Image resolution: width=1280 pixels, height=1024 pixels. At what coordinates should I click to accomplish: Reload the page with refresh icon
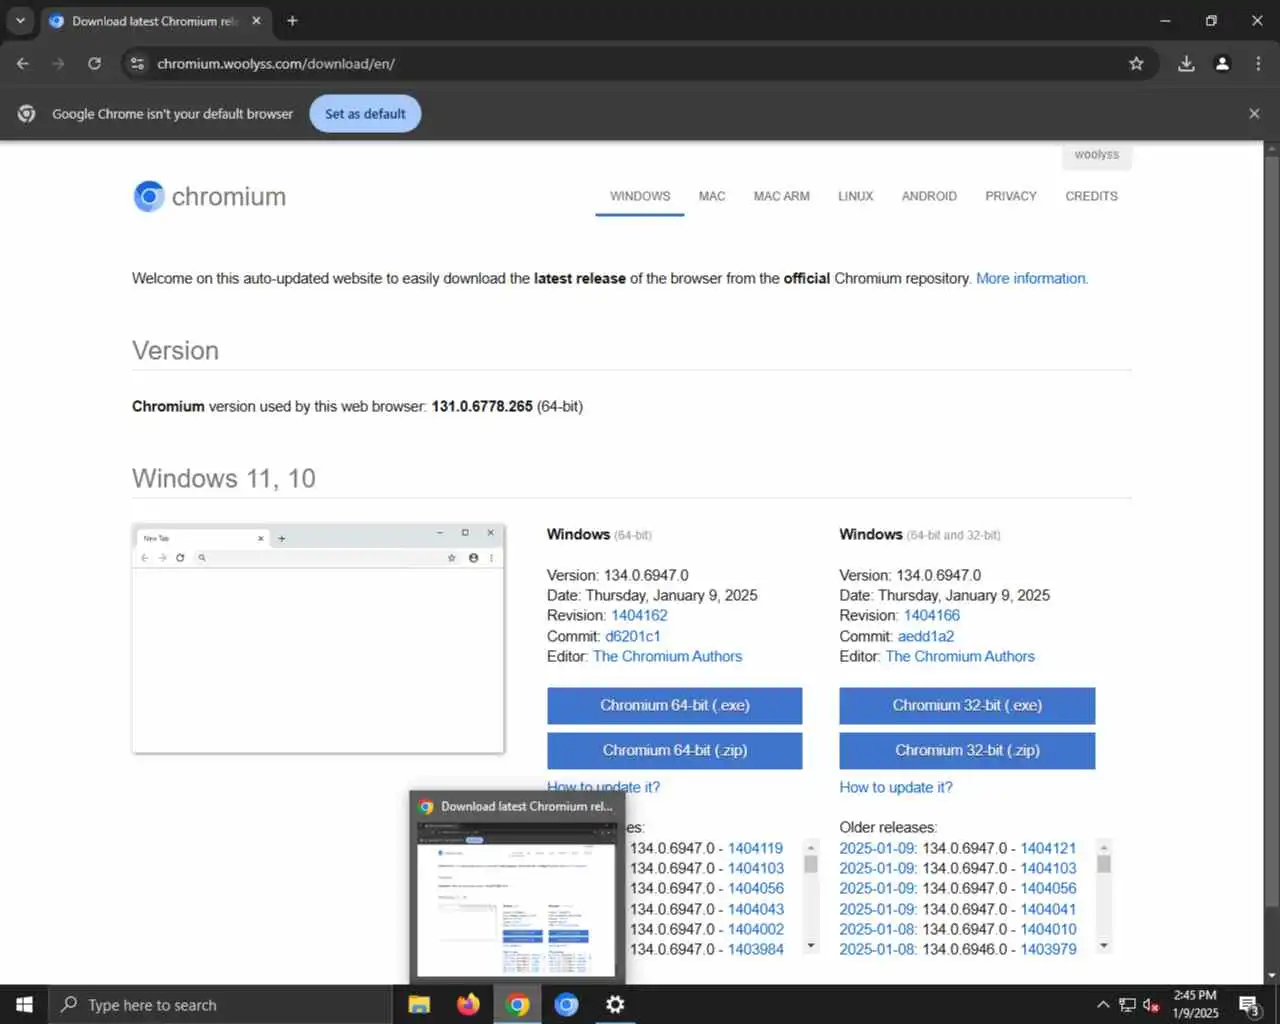pyautogui.click(x=94, y=63)
